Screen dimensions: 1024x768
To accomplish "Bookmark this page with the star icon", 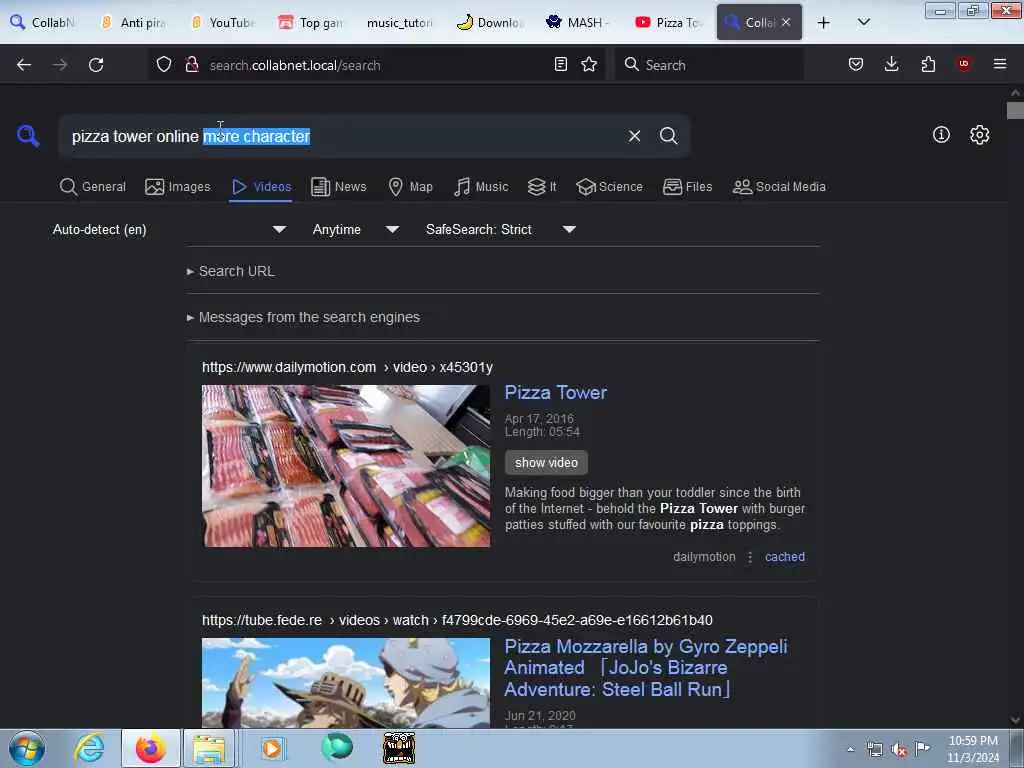I will (x=589, y=65).
